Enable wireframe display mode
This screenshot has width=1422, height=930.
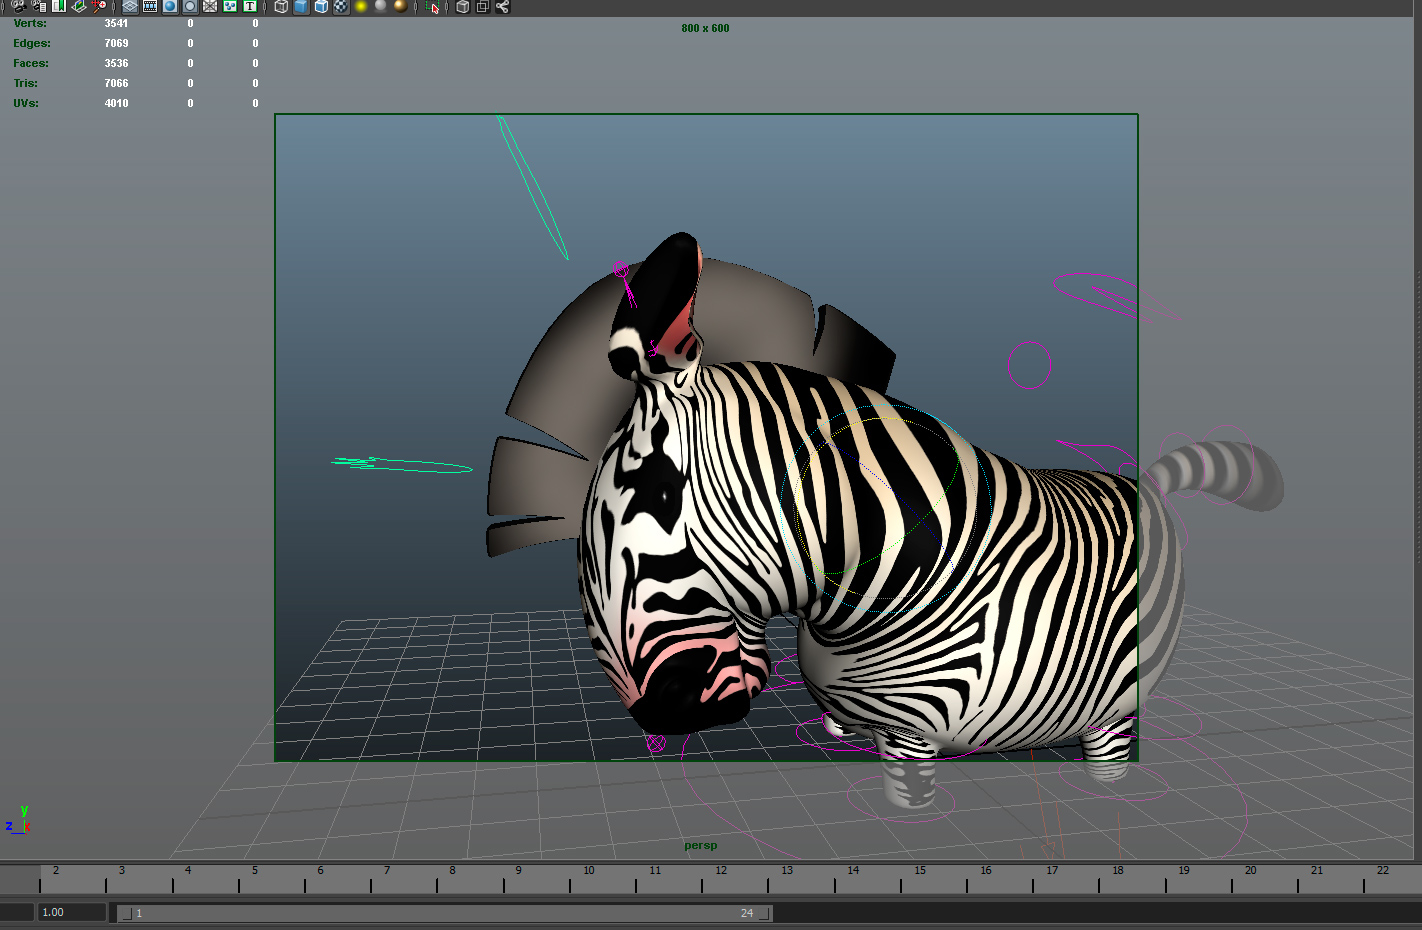pos(281,6)
